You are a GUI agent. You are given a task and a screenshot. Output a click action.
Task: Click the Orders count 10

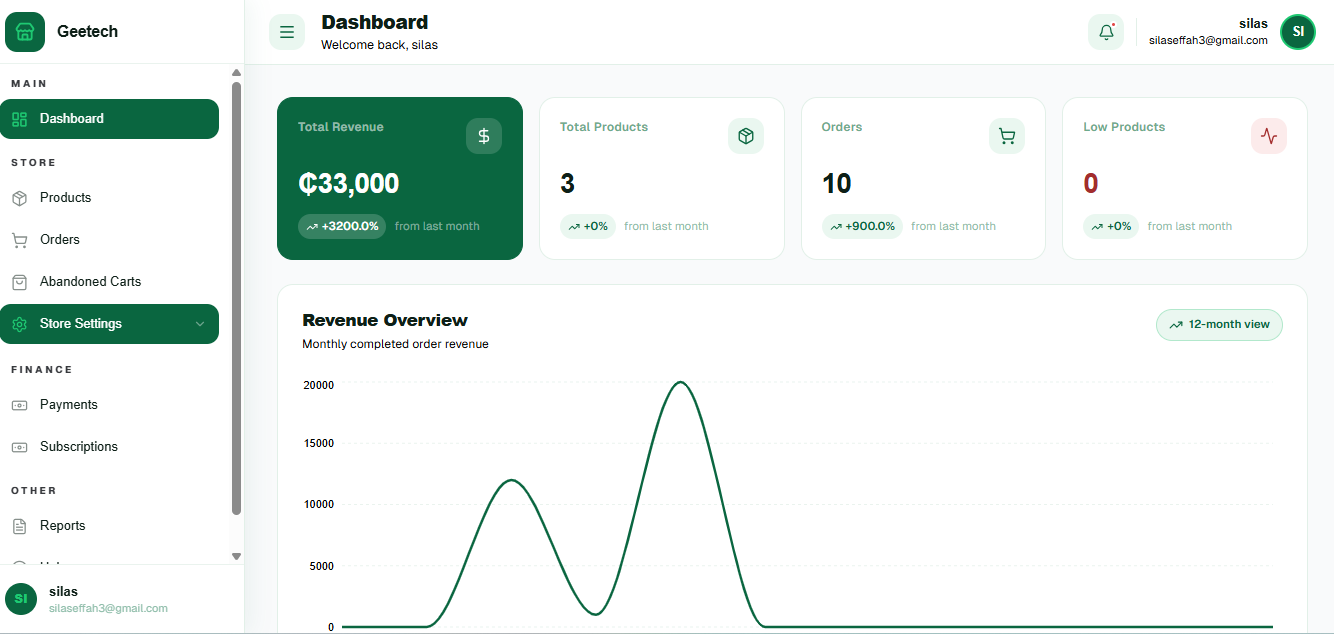(x=836, y=184)
